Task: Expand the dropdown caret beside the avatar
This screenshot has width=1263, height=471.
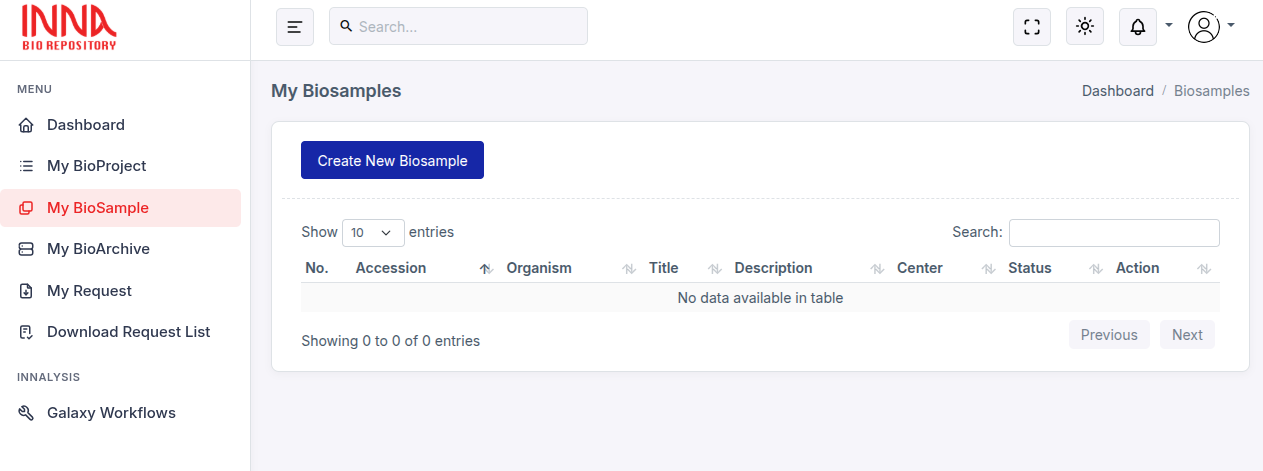Action: 1231,25
